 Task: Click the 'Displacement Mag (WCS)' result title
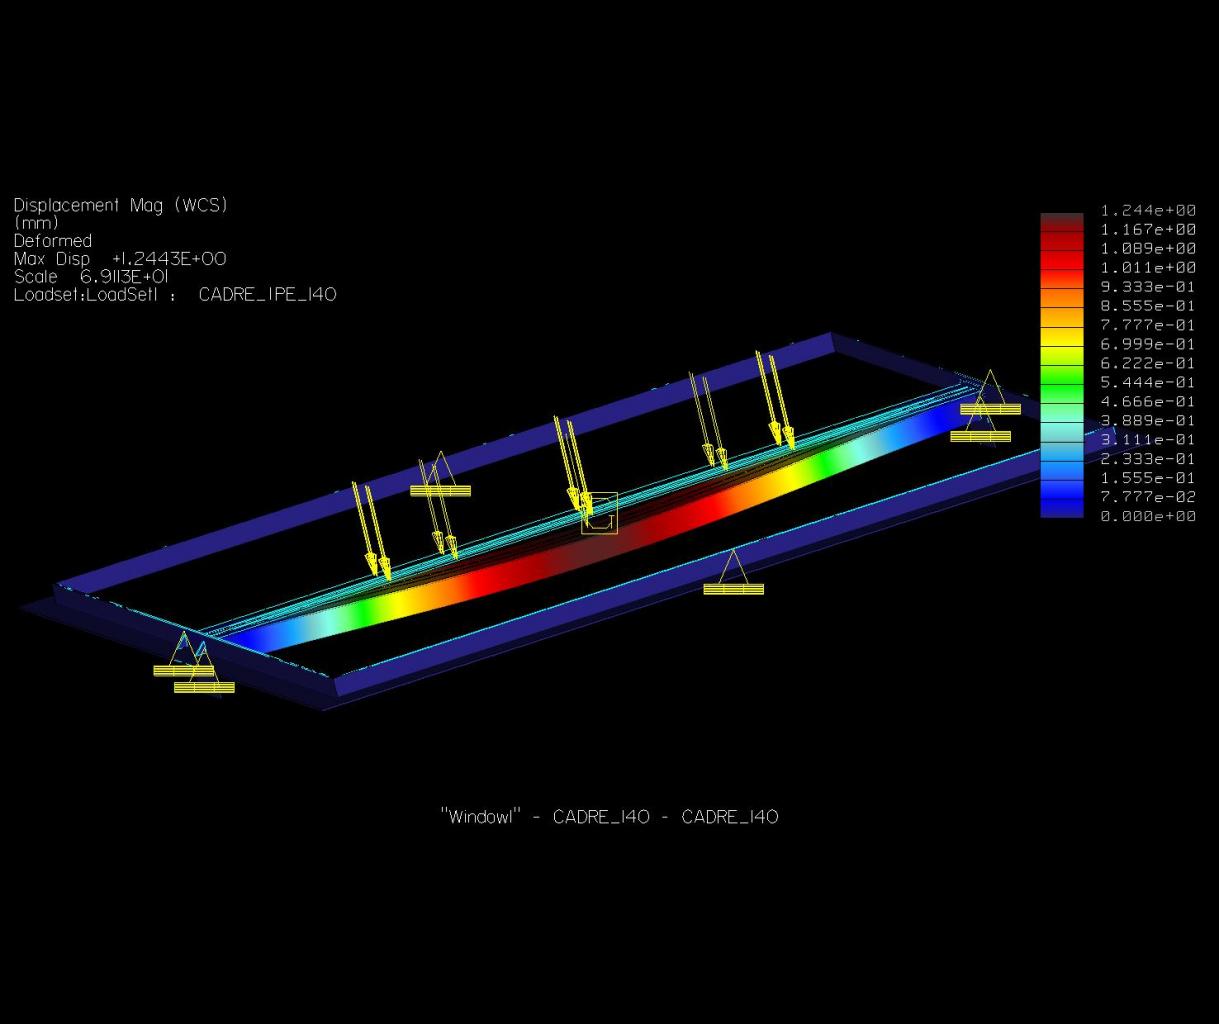point(121,206)
